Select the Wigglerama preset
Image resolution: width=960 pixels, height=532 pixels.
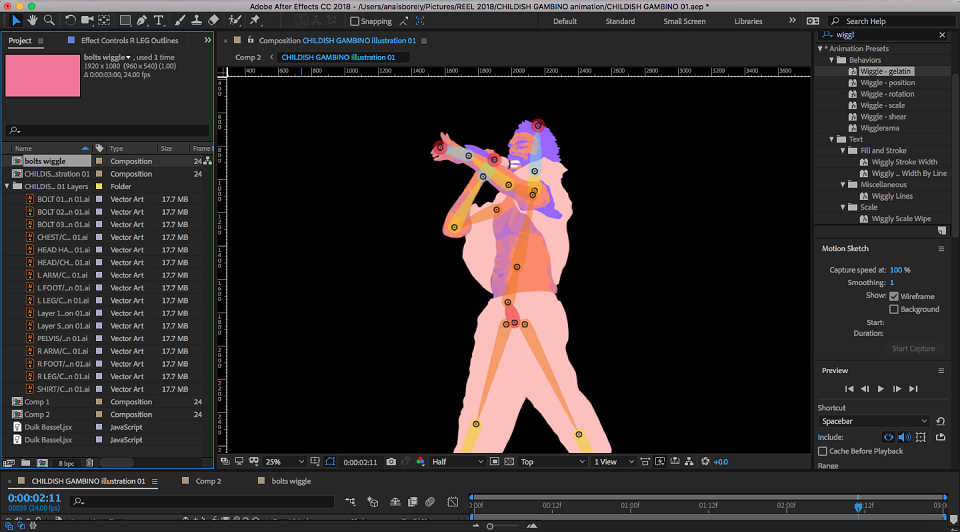879,128
